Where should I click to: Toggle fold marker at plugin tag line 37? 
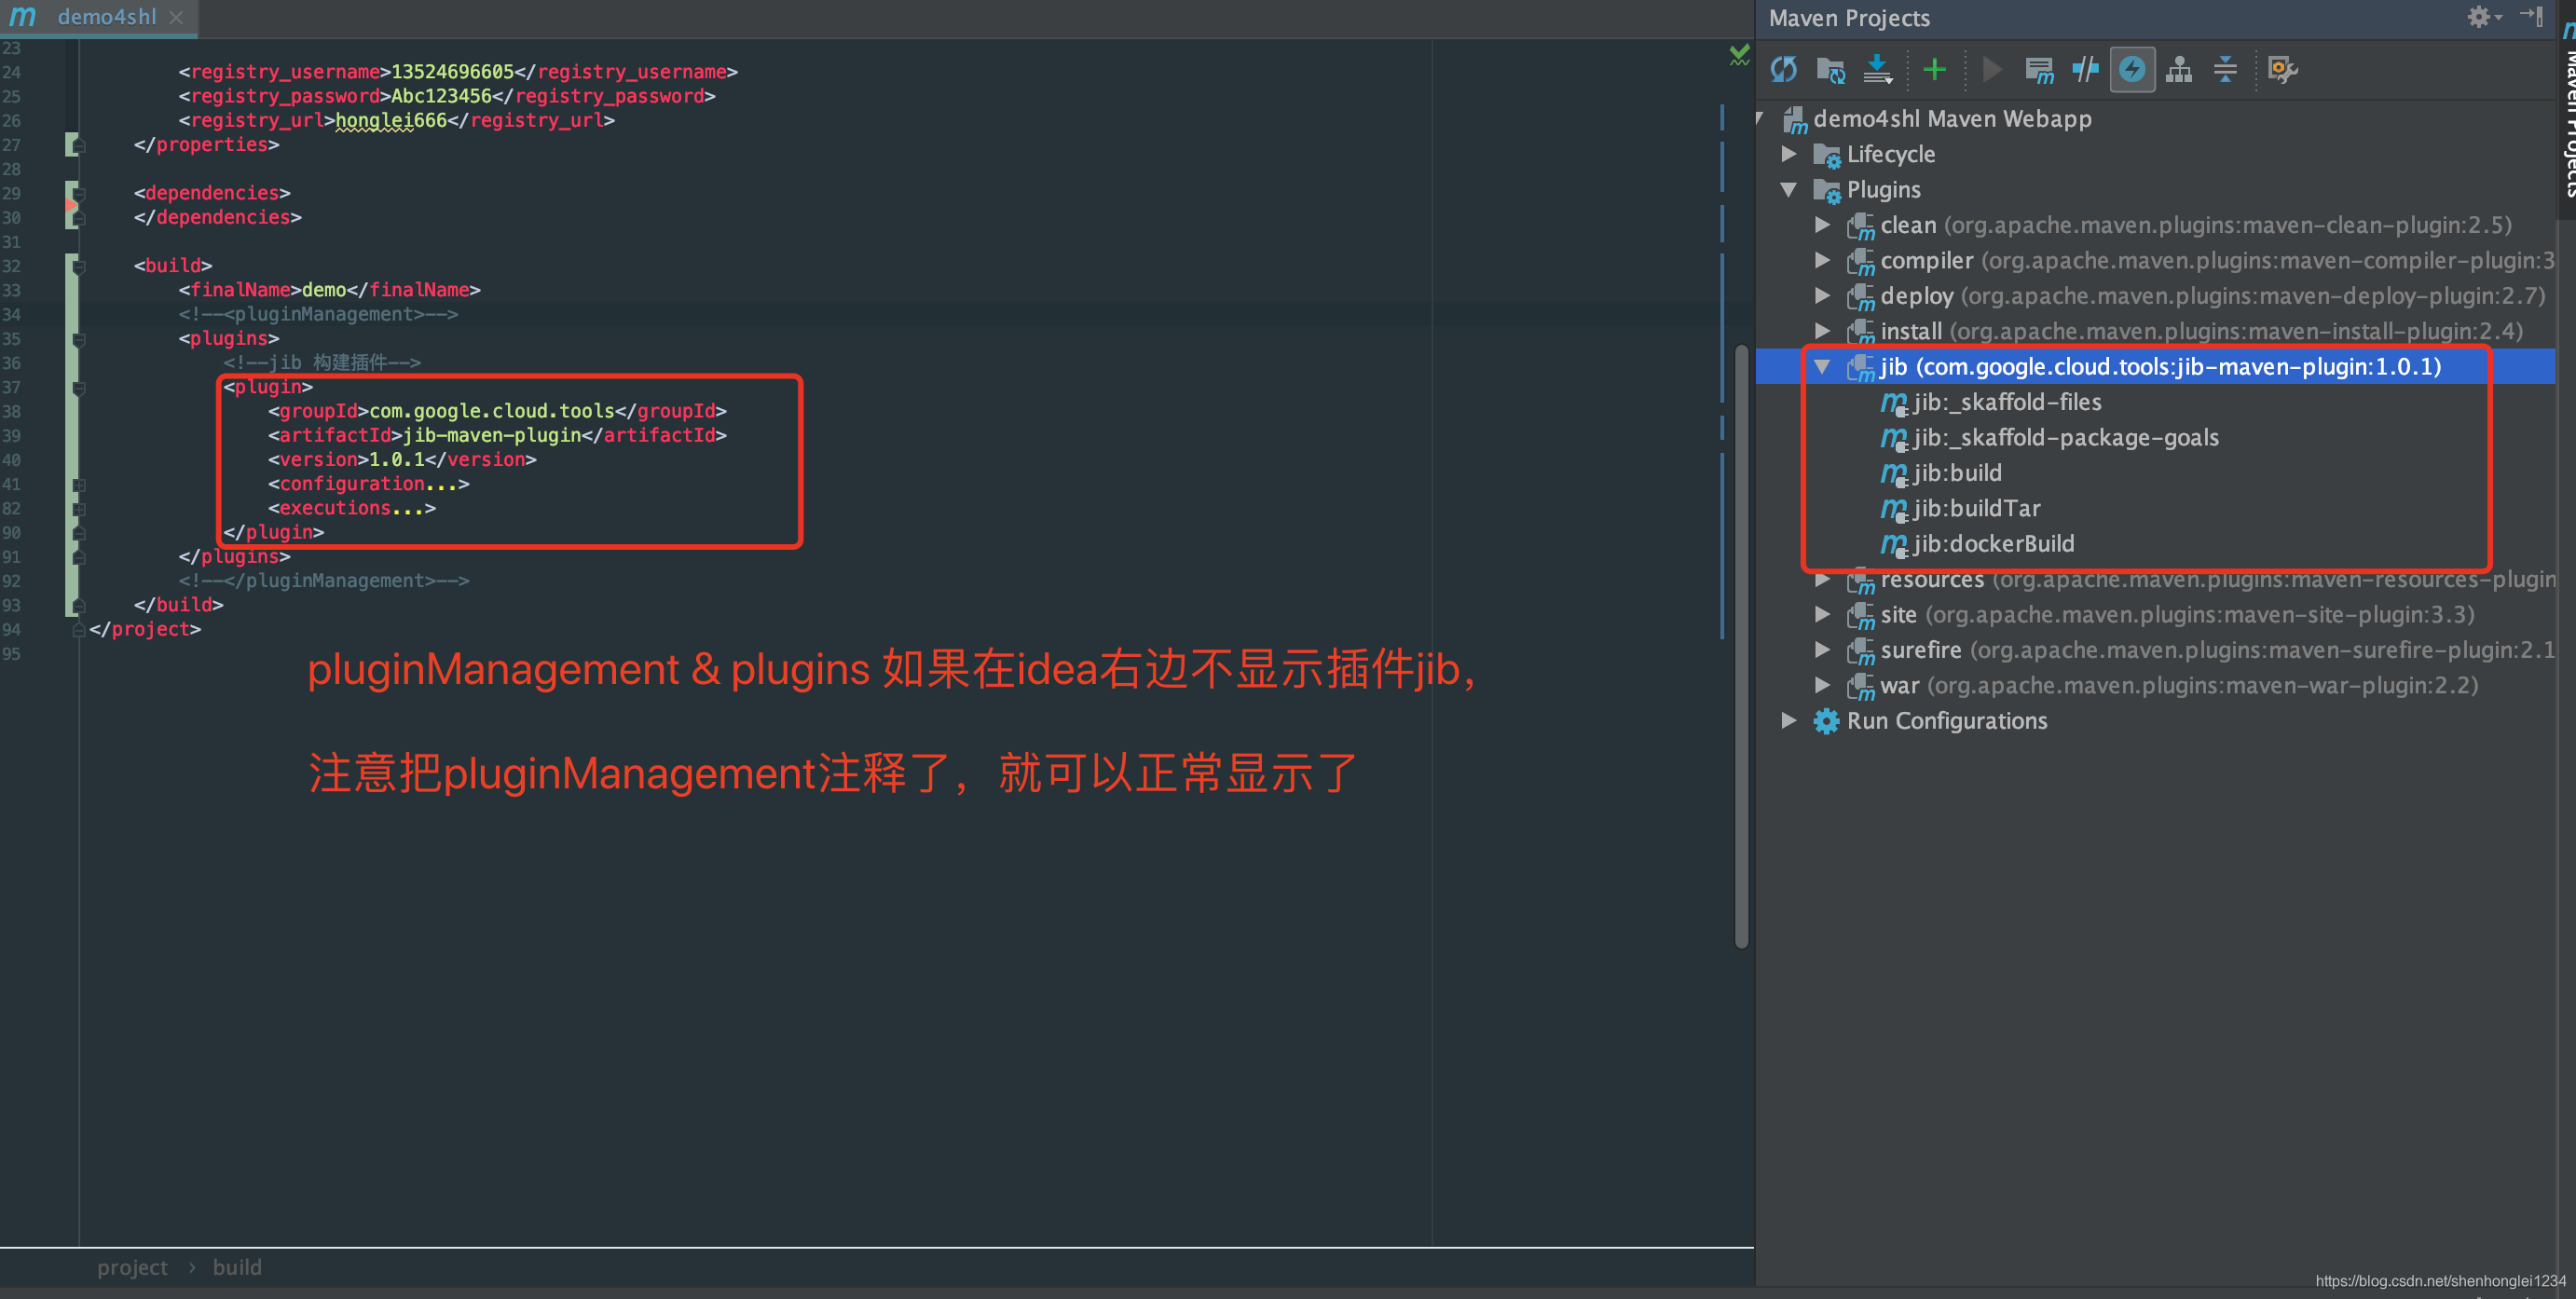(x=79, y=388)
